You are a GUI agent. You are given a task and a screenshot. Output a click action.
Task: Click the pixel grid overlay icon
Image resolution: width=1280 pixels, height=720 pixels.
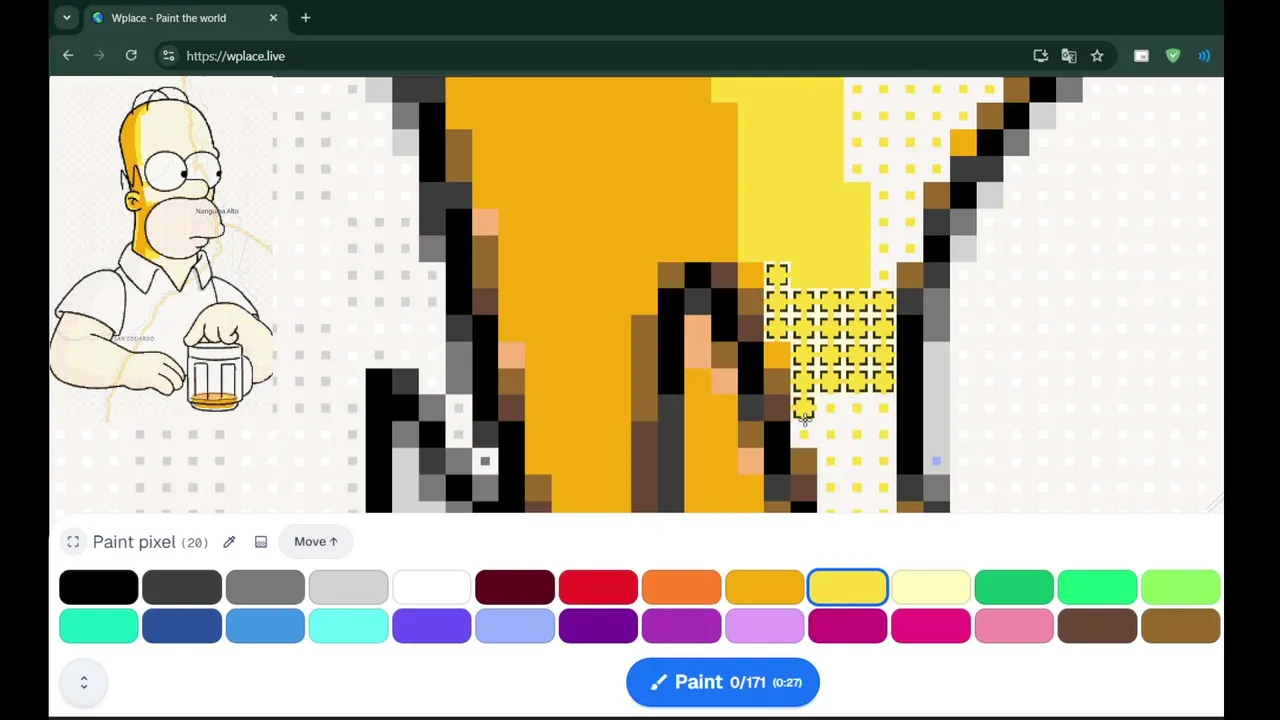click(x=261, y=542)
